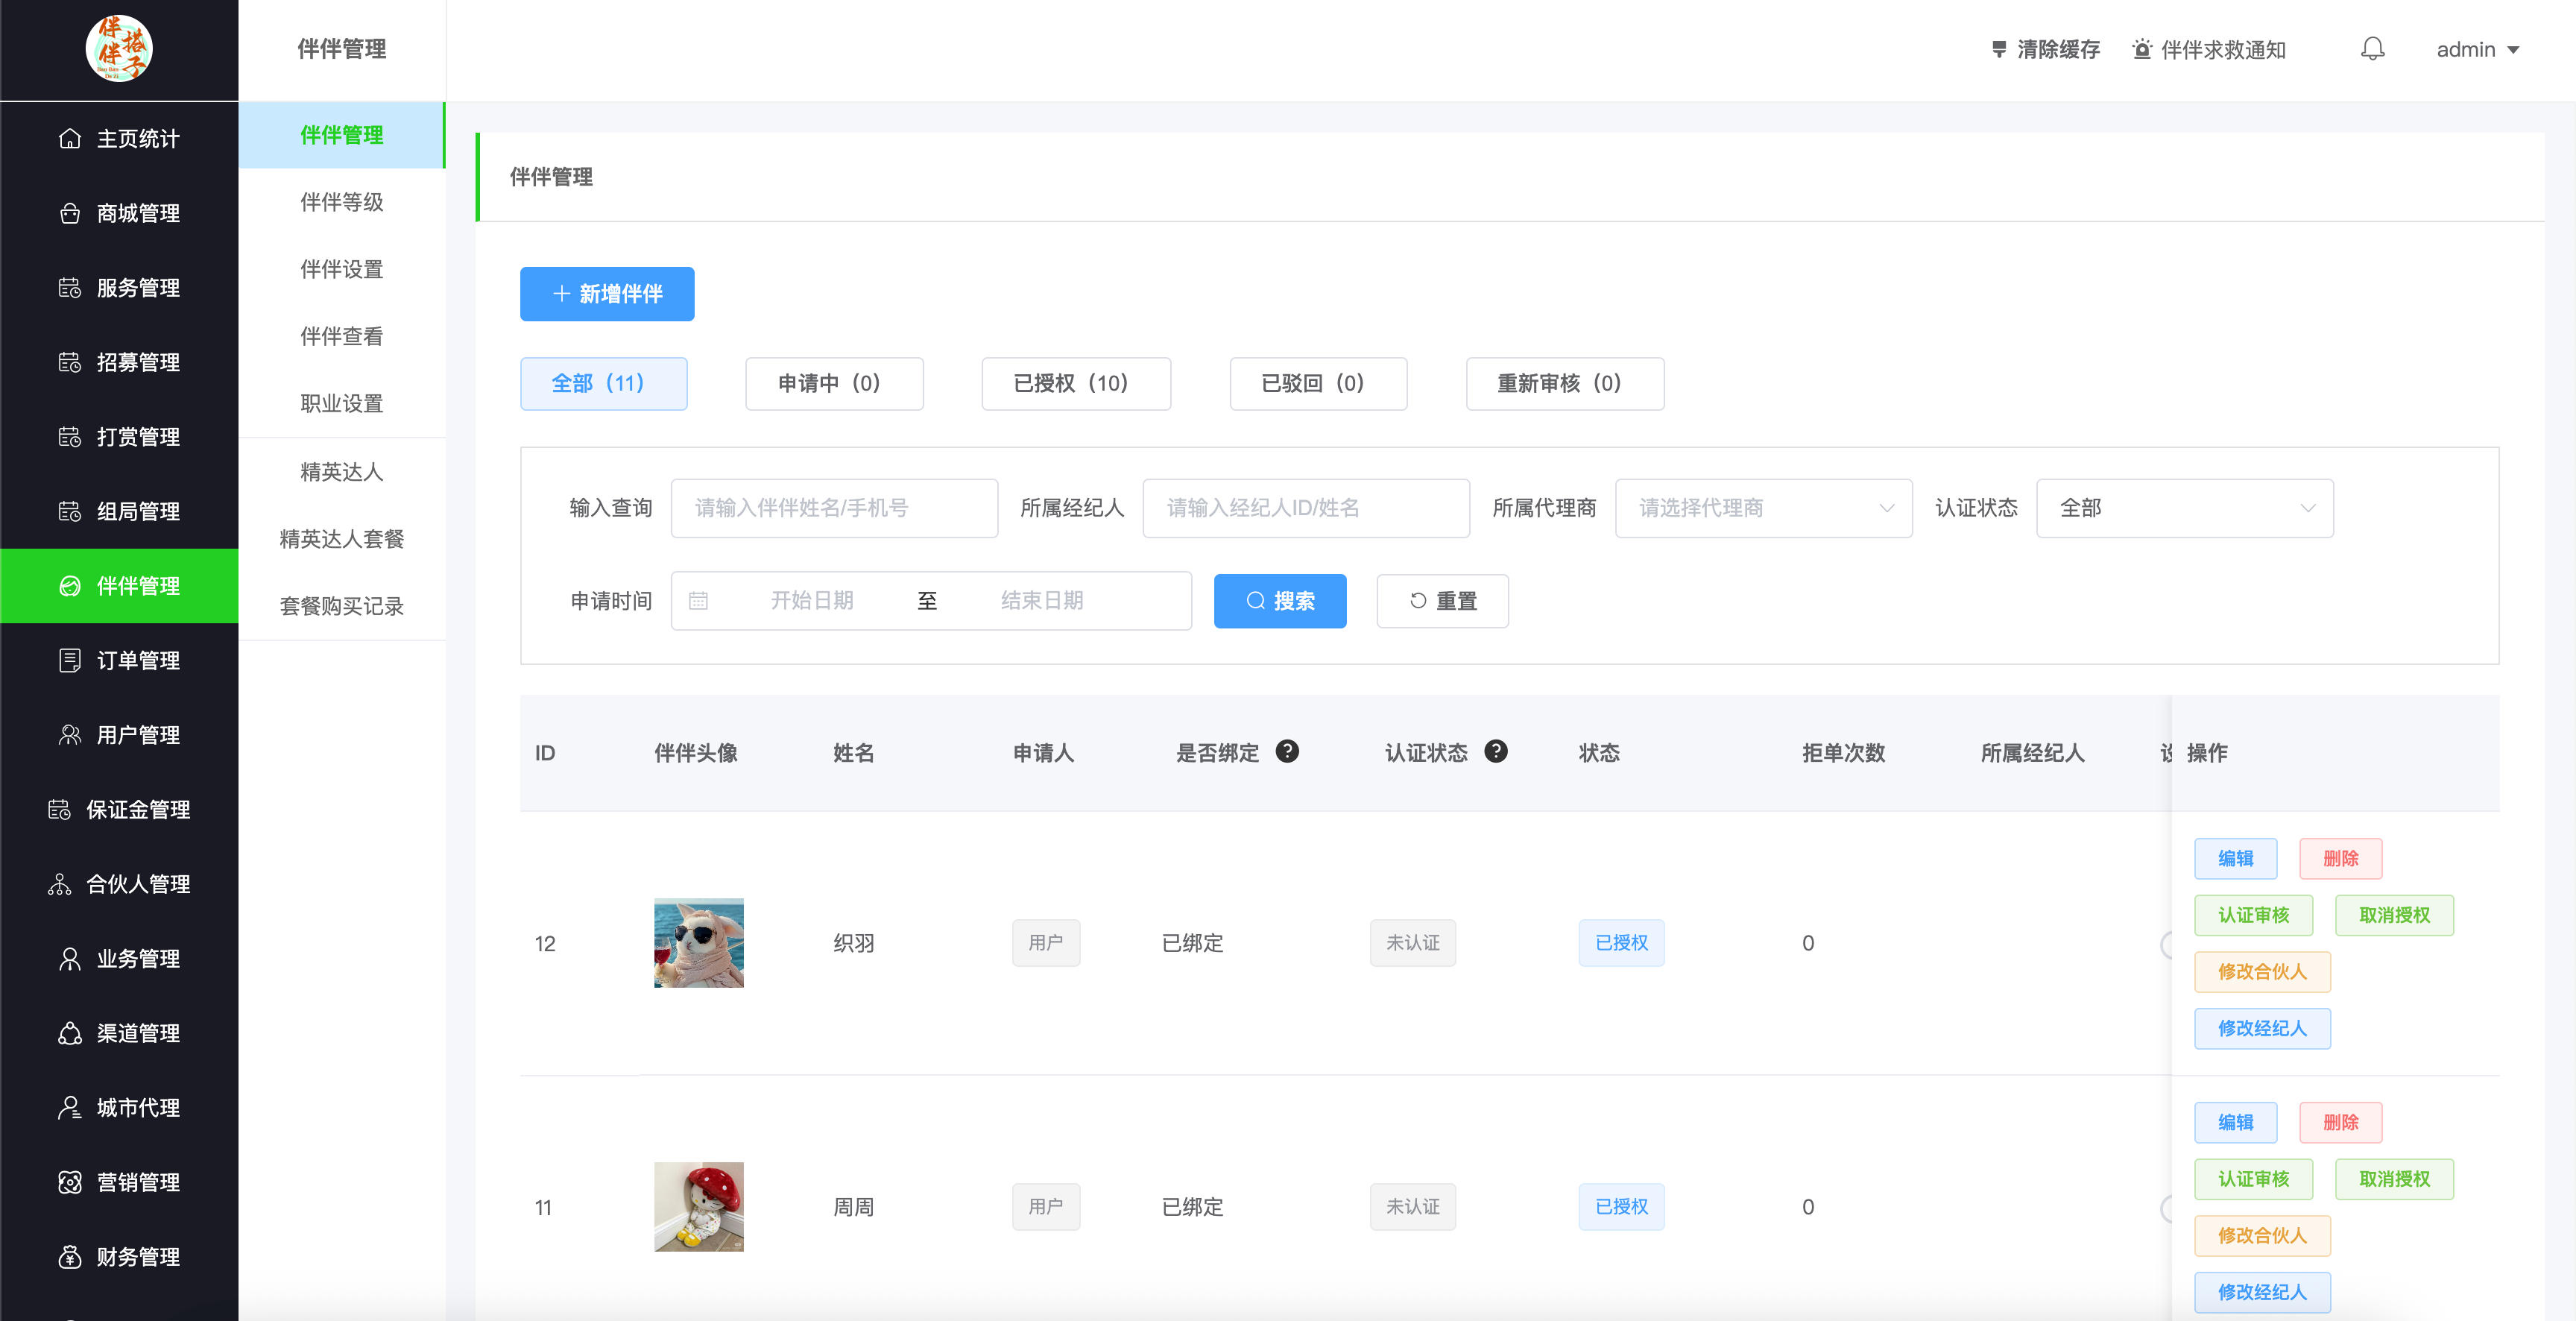Image resolution: width=2576 pixels, height=1321 pixels.
Task: Click the 合伙人管理 hierarchy icon
Action: (x=59, y=884)
